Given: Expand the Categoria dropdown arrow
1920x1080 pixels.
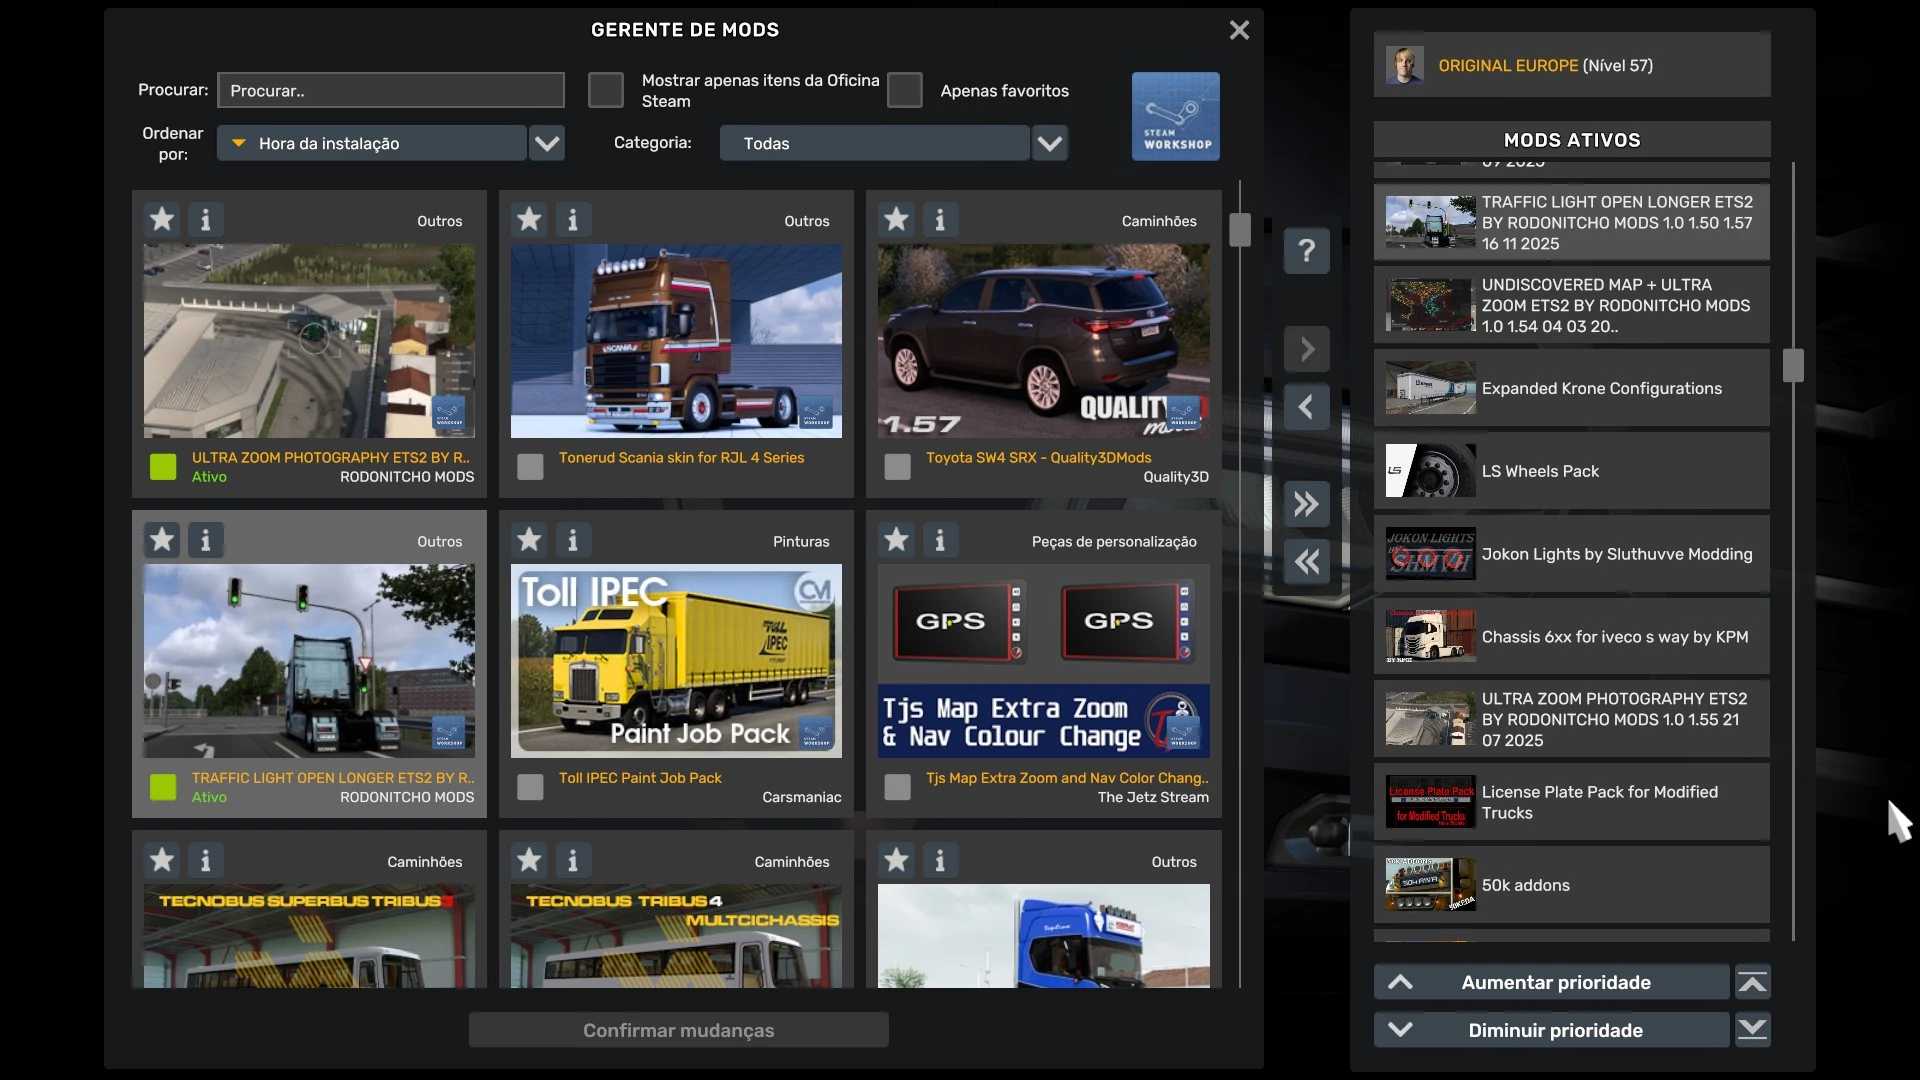Looking at the screenshot, I should coord(1049,143).
